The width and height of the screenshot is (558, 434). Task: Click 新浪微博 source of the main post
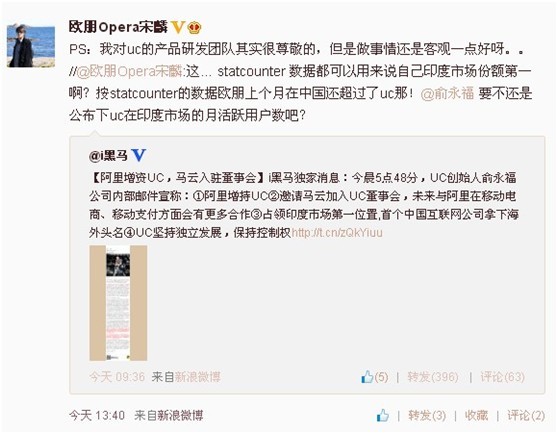pyautogui.click(x=180, y=415)
